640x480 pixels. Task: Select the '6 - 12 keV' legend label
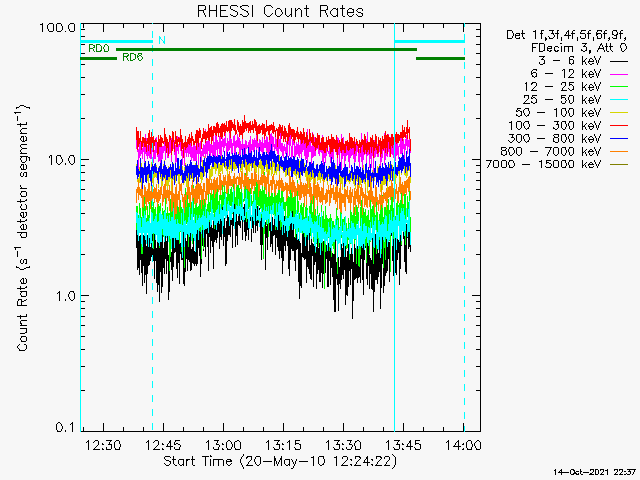pyautogui.click(x=566, y=74)
